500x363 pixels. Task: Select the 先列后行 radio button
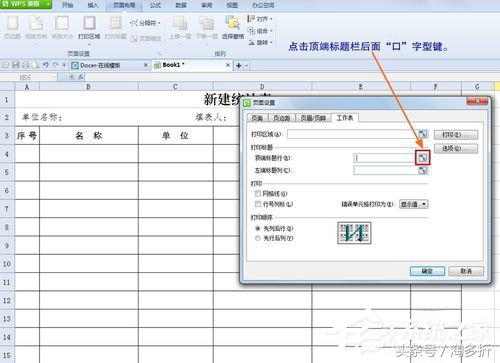pyautogui.click(x=258, y=229)
